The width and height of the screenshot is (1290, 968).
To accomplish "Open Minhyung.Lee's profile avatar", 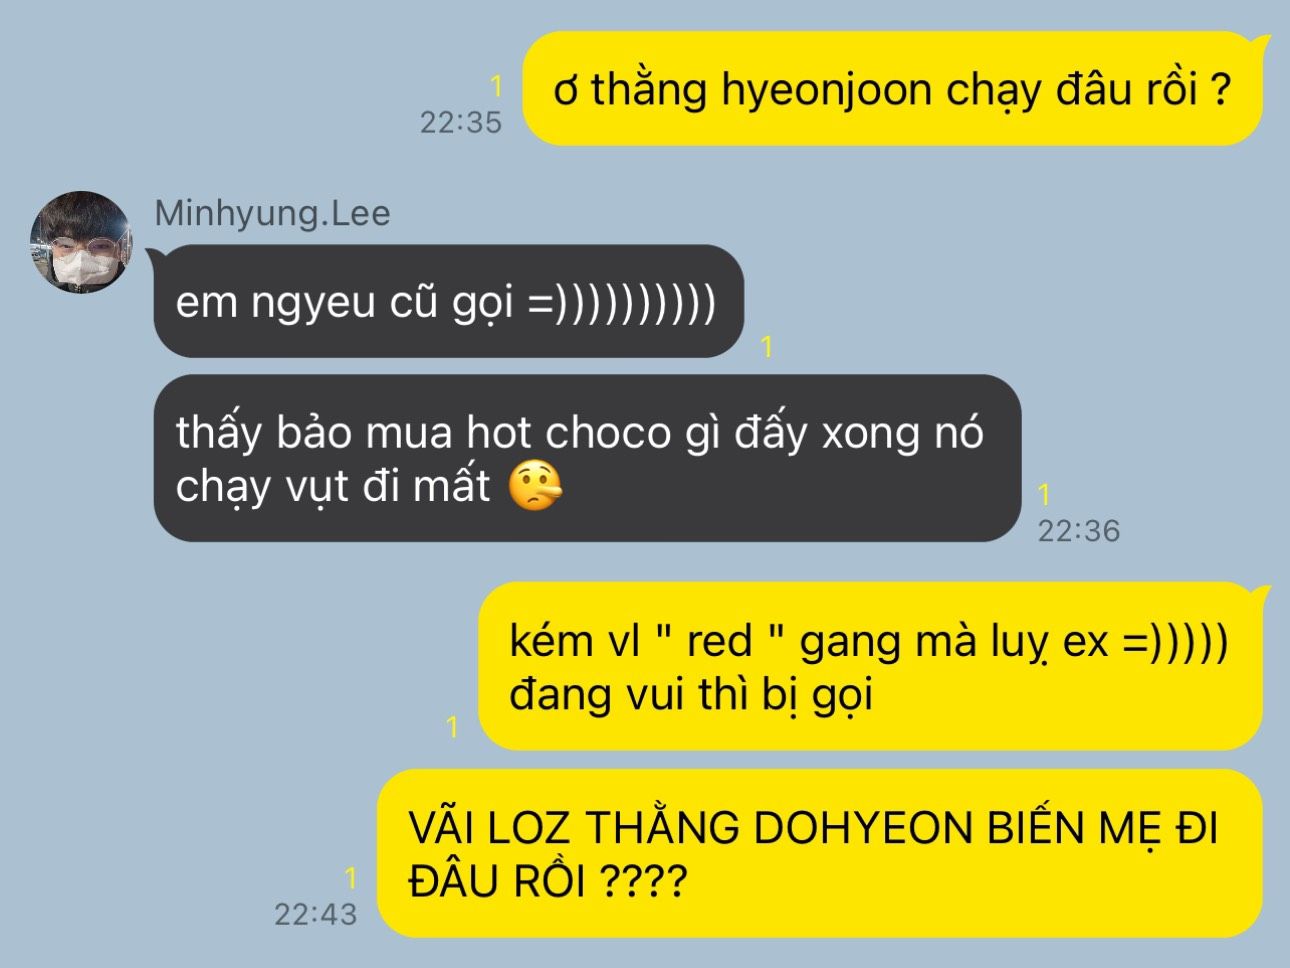I will (83, 243).
